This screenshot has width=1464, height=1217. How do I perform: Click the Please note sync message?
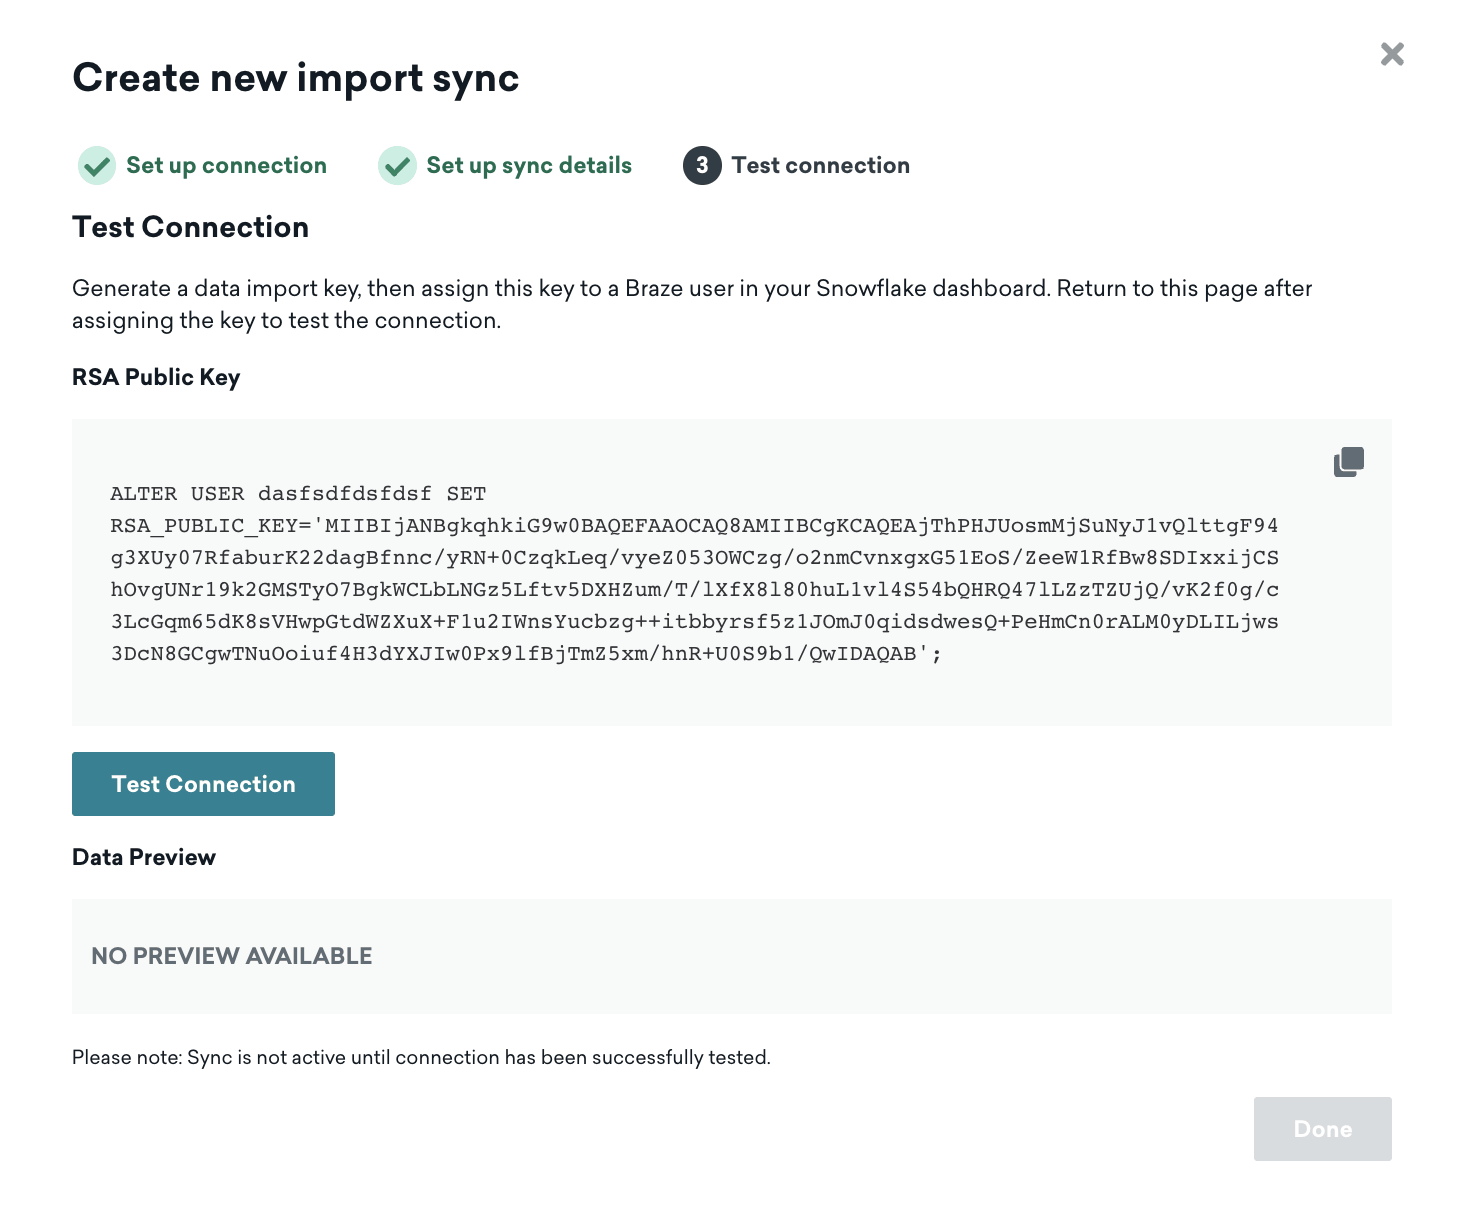[x=421, y=1058]
